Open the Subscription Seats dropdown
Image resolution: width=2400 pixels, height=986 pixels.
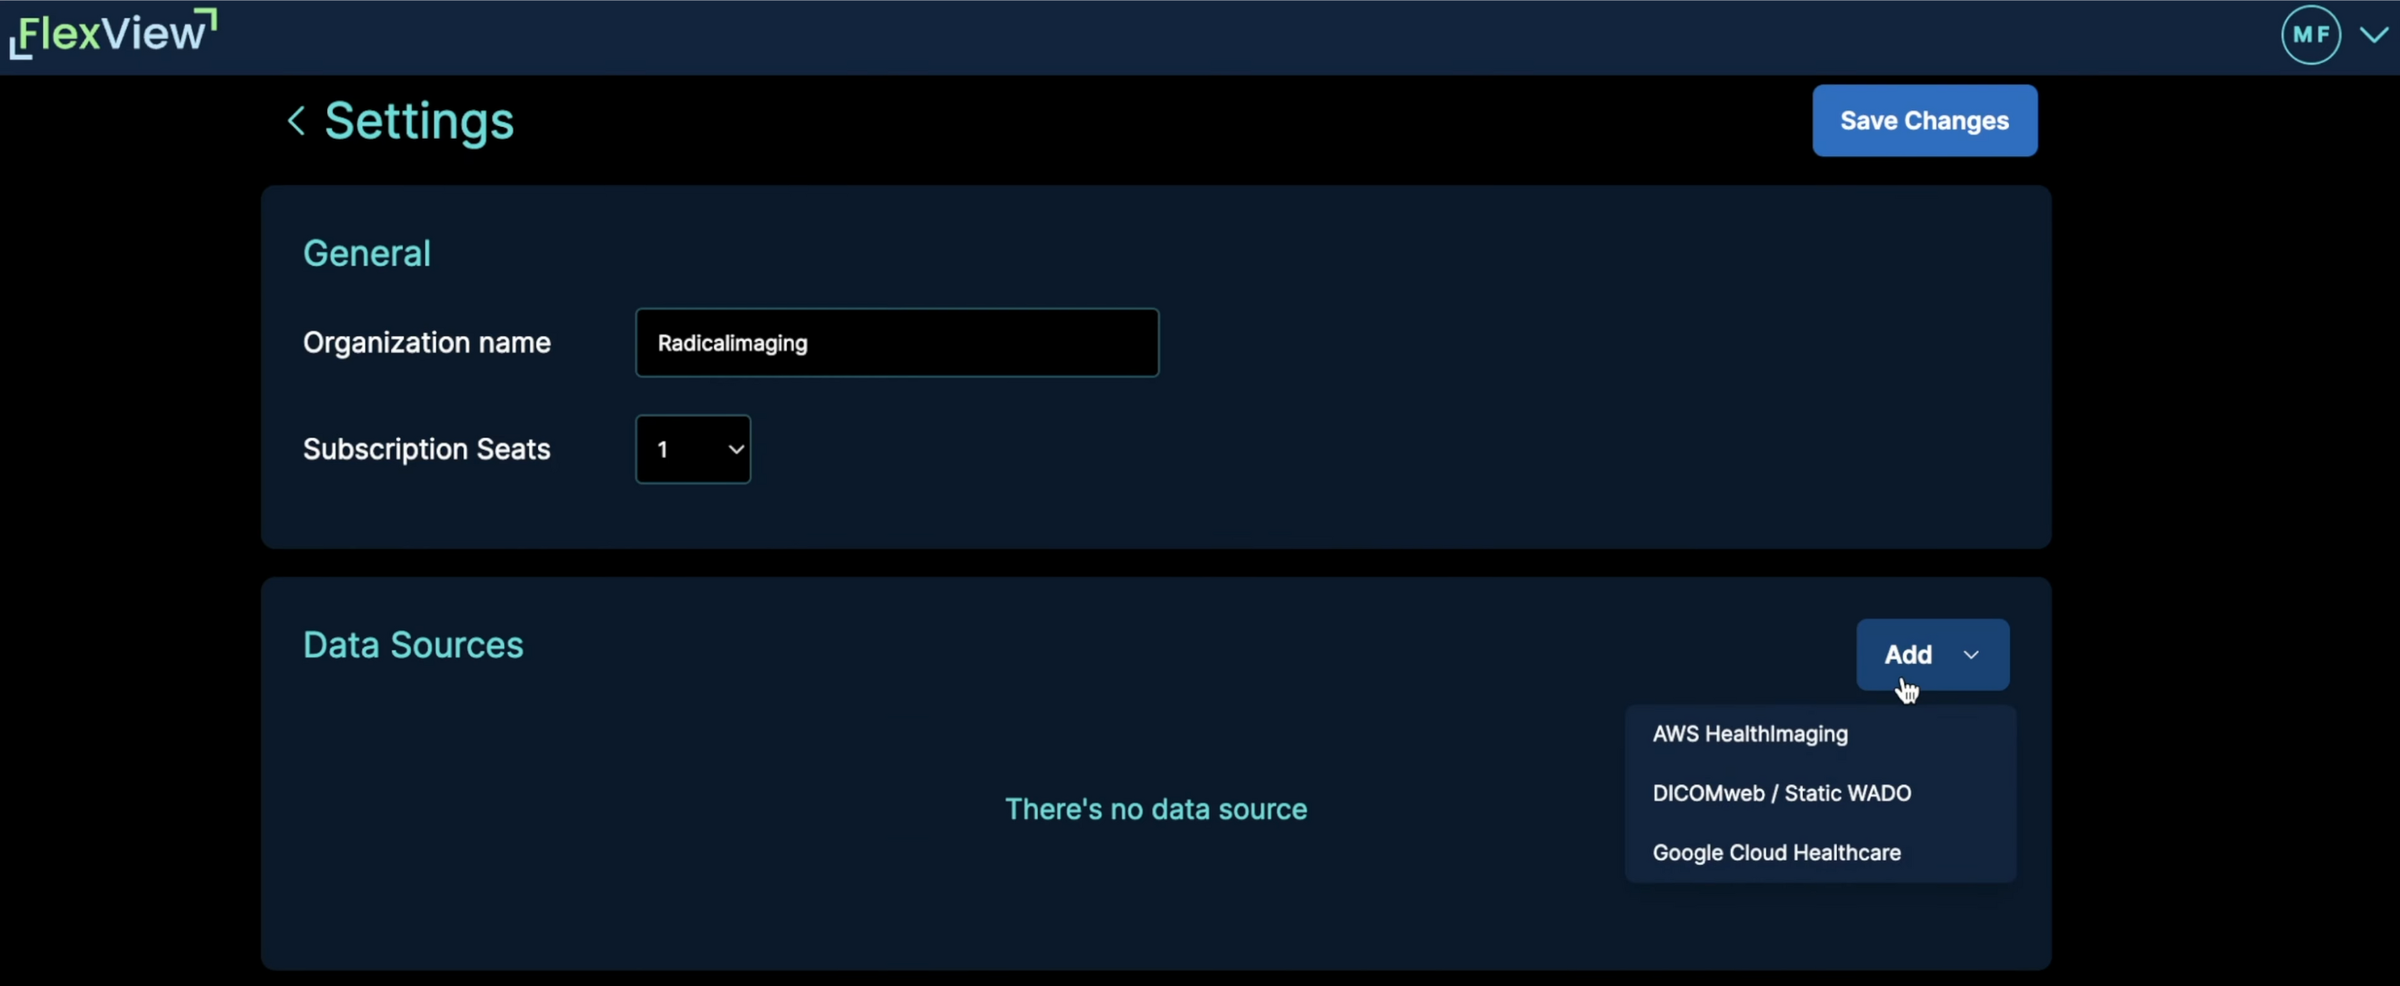(692, 450)
